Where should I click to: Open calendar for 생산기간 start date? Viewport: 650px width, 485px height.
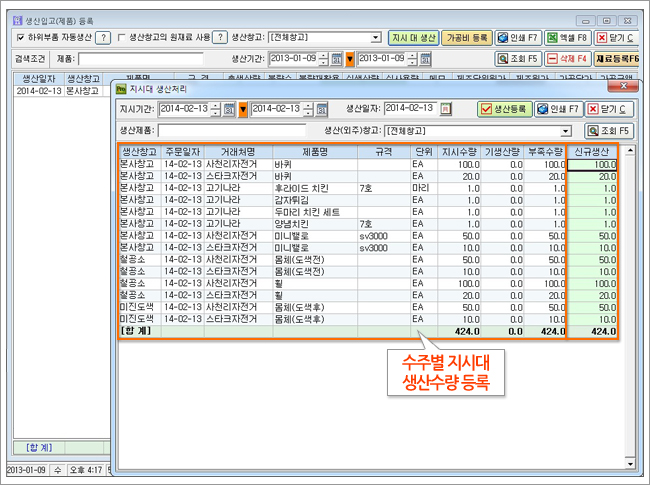pyautogui.click(x=337, y=59)
